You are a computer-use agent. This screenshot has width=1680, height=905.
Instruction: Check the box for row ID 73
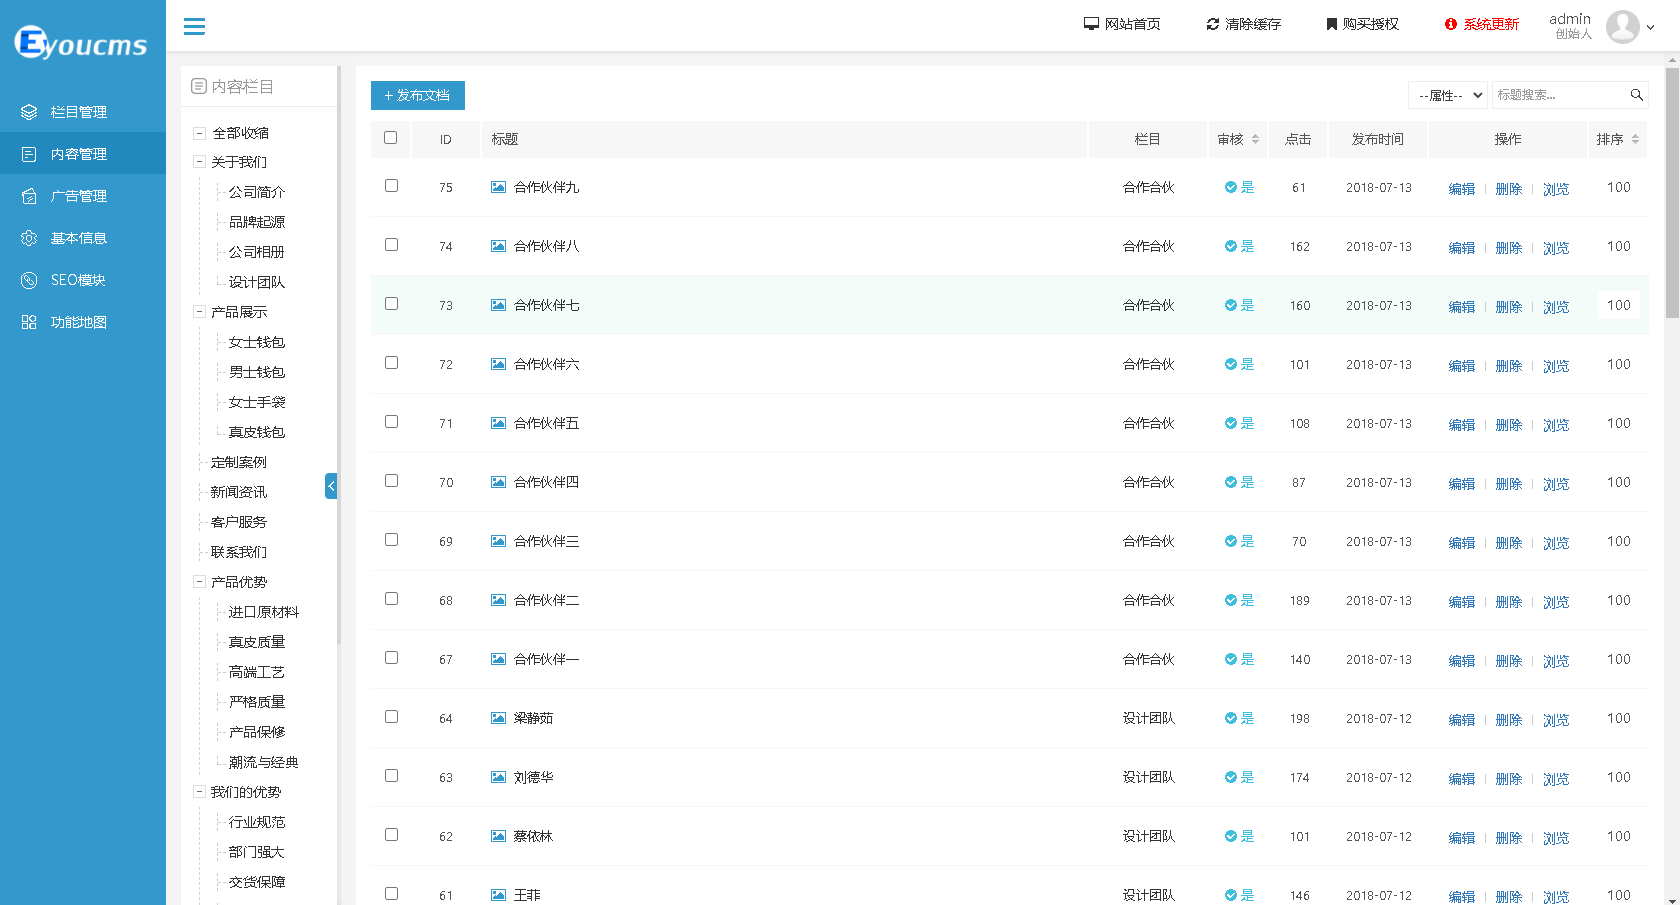point(391,304)
